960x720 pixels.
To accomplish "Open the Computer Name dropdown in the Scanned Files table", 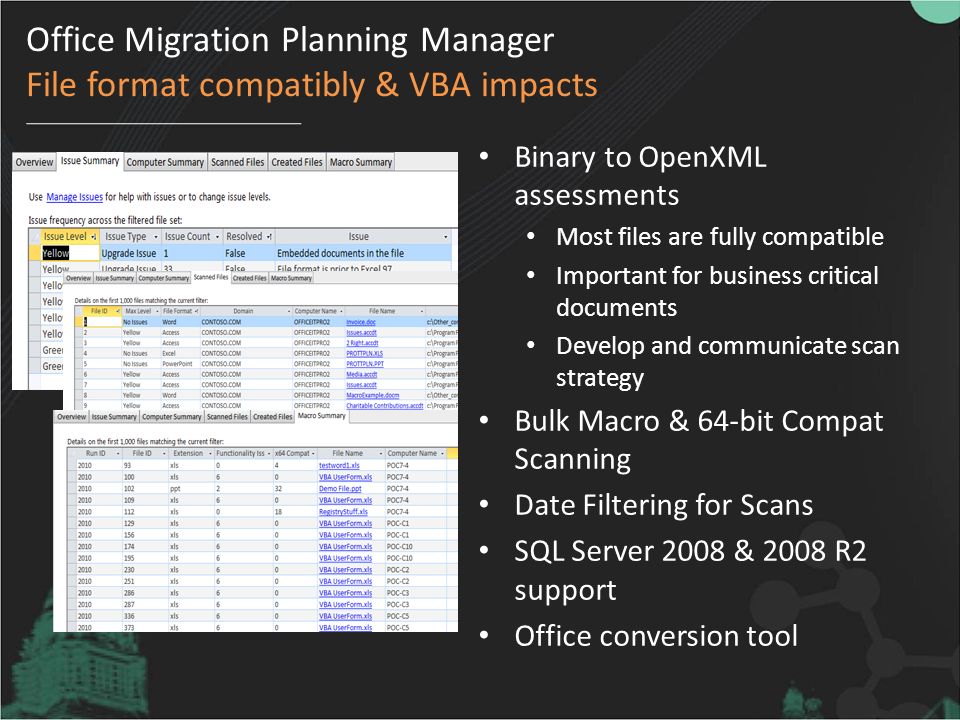I will coord(341,312).
